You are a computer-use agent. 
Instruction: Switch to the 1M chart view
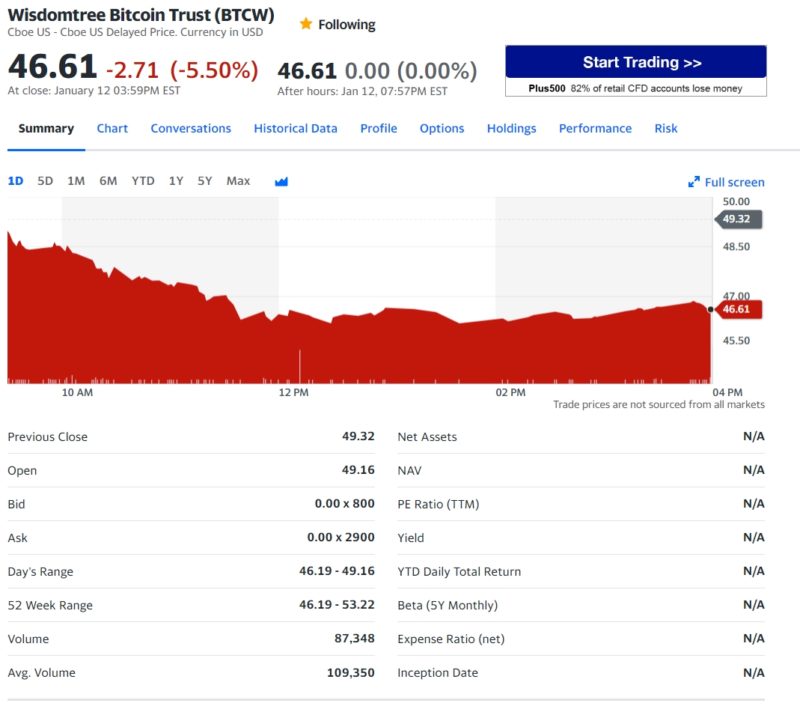click(x=75, y=181)
